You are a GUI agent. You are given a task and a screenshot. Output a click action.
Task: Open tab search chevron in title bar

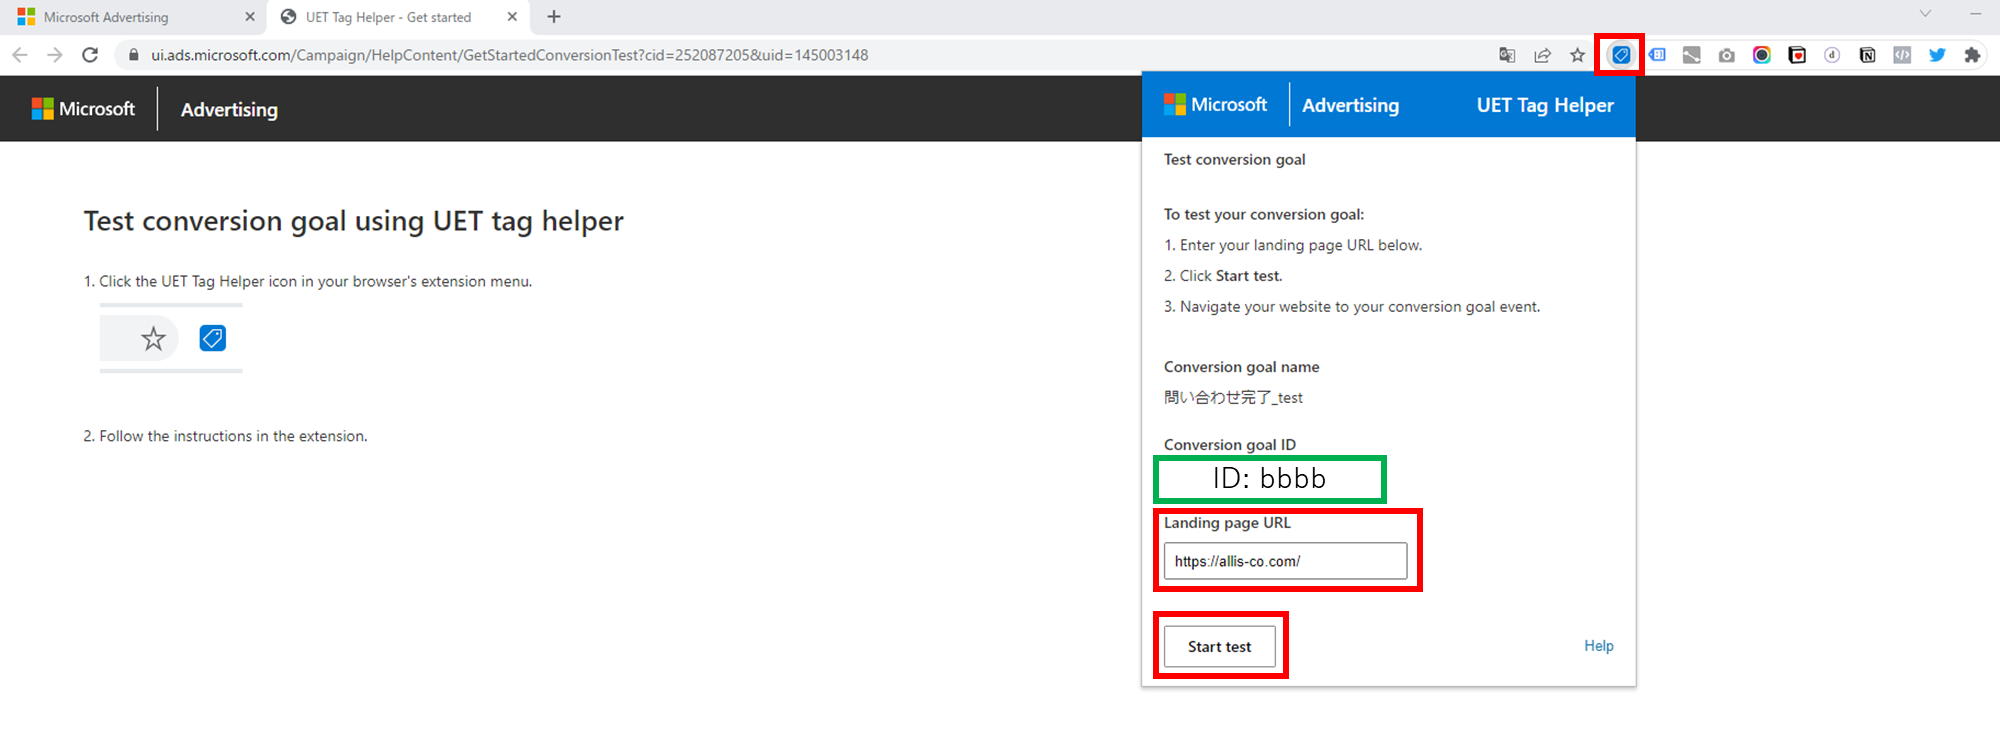coord(1925,14)
